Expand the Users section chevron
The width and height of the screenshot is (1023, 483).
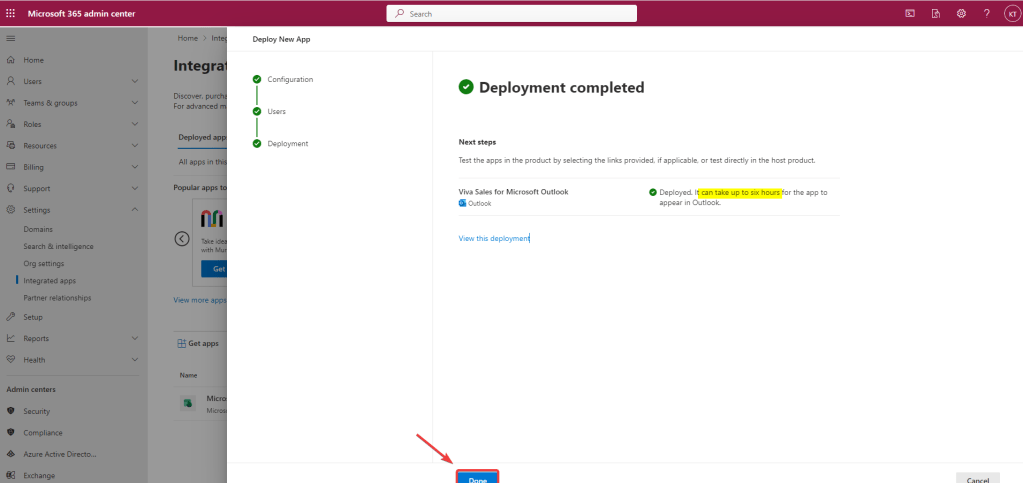point(135,81)
